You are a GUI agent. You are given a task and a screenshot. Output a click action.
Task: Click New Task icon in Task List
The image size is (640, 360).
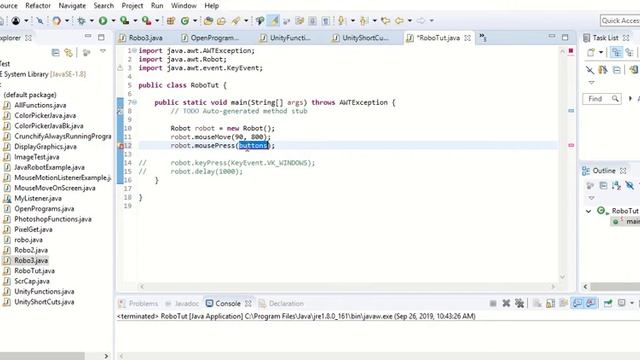click(591, 52)
